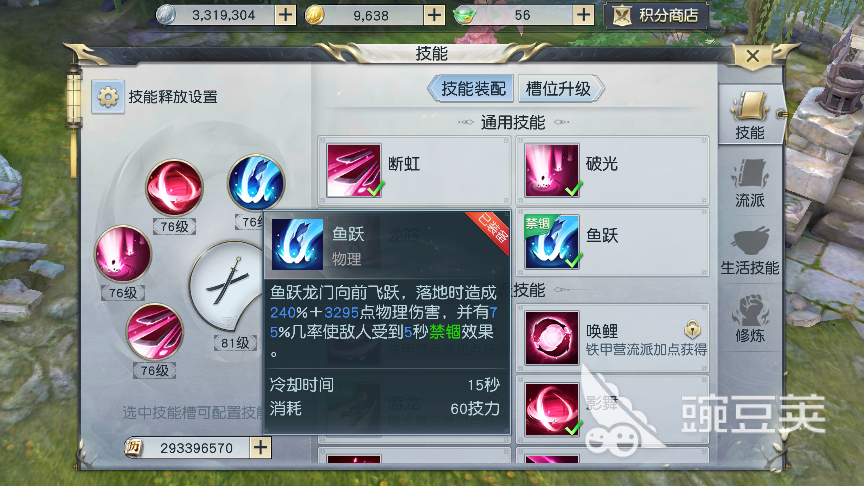Tap the locked 唤鲤 skill icon
This screenshot has height=486, width=864.
coord(552,338)
